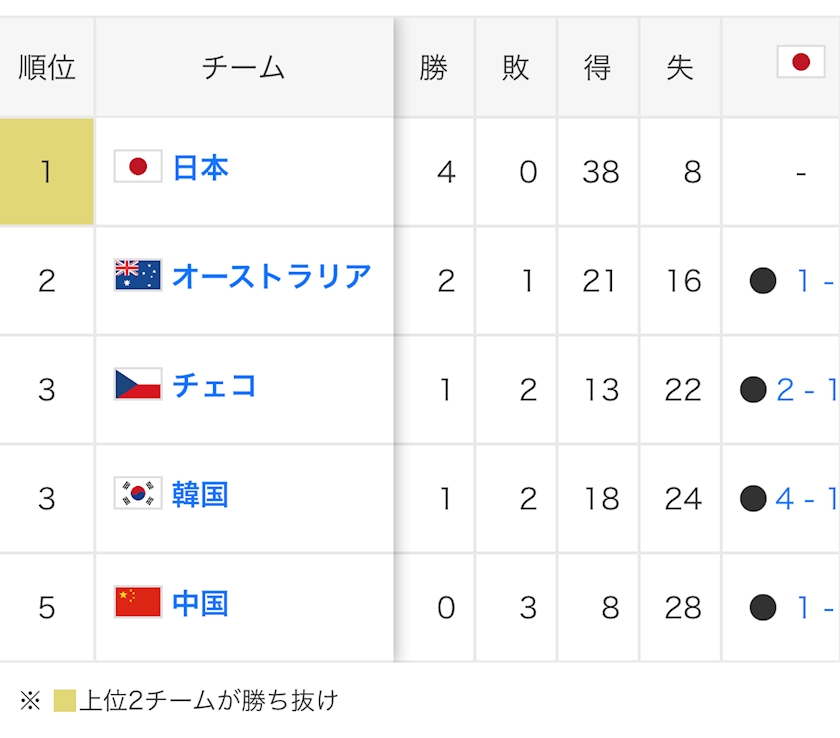Viewport: 840px width, 738px height.
Task: Click the black loss circle in Australia row
Action: [763, 281]
